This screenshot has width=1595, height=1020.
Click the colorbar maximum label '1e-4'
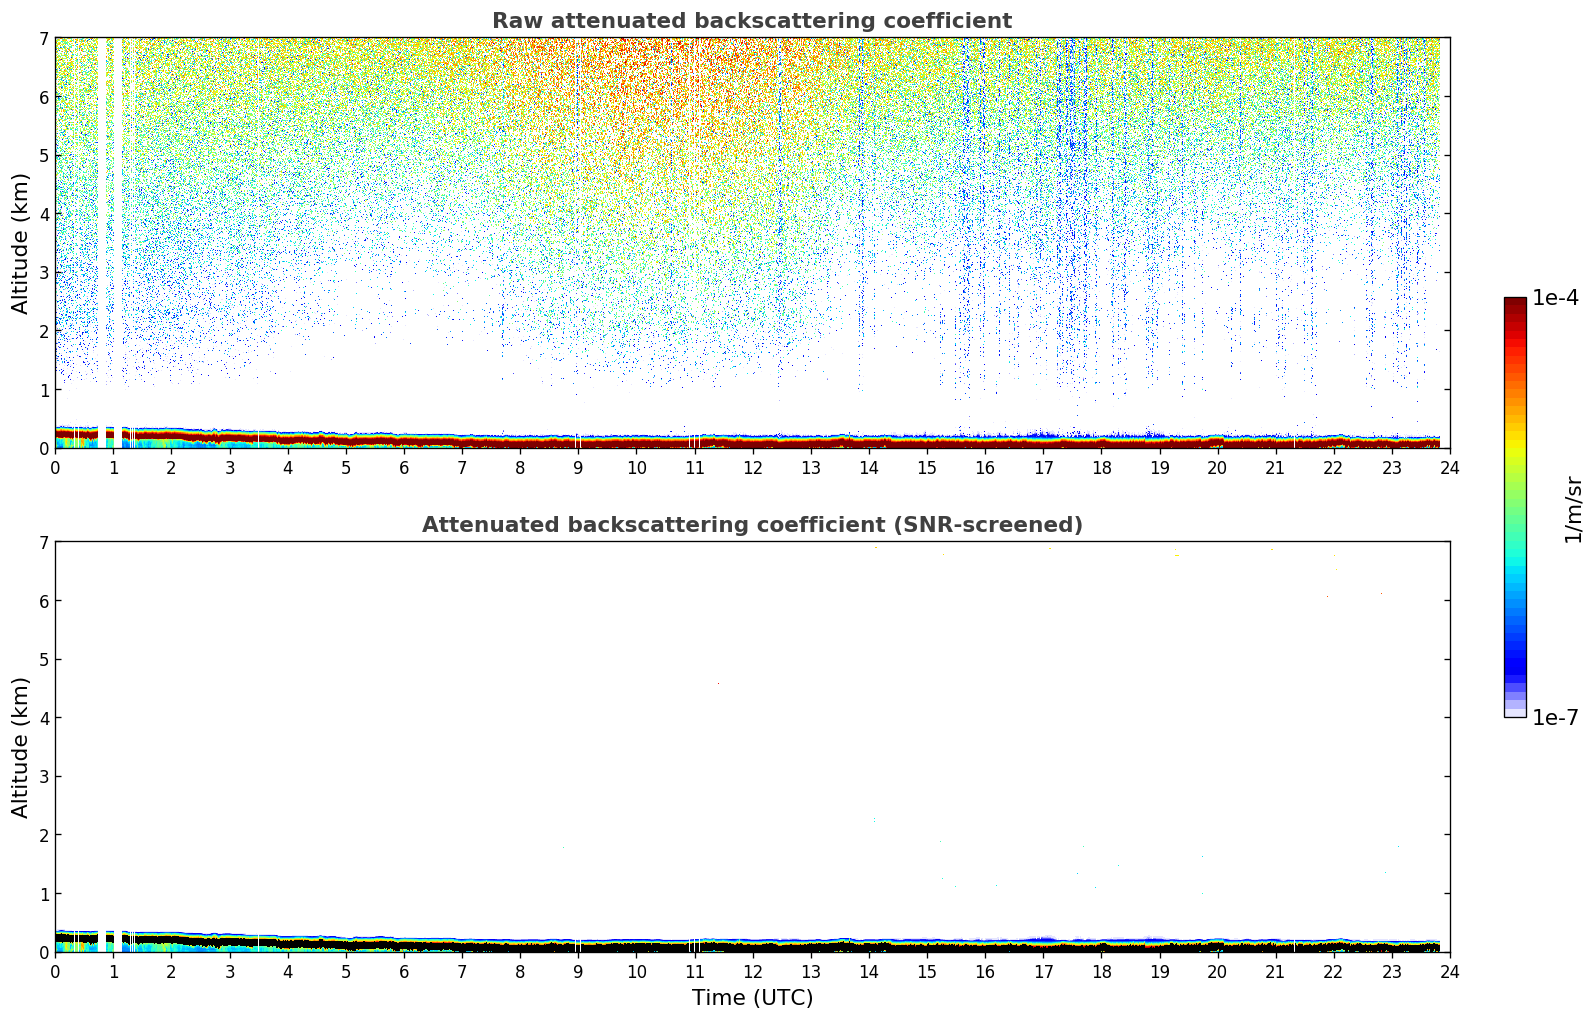(1556, 297)
